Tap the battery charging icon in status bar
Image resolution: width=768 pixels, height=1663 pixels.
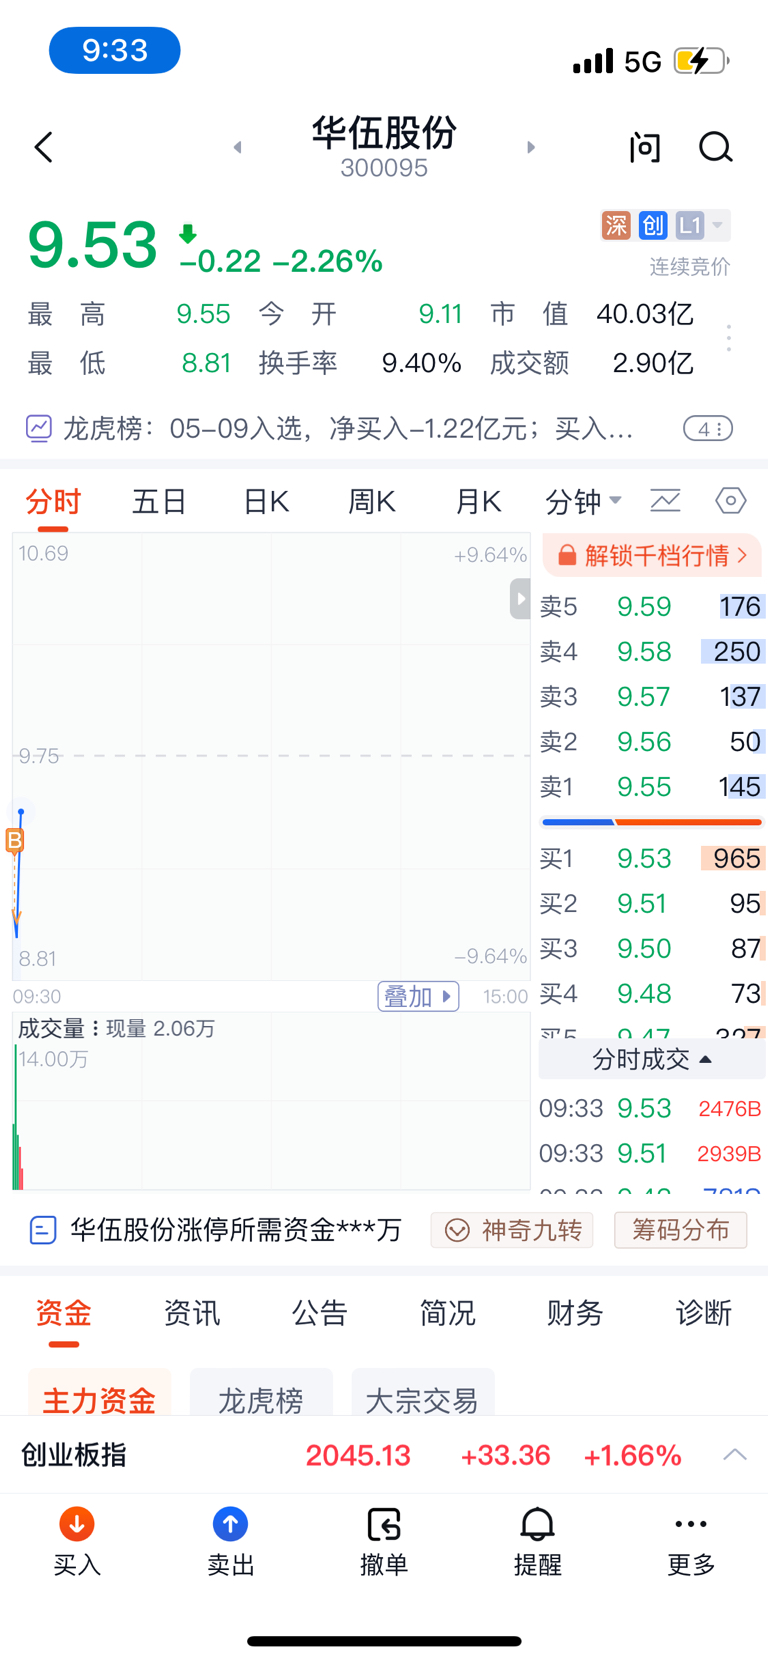(701, 61)
